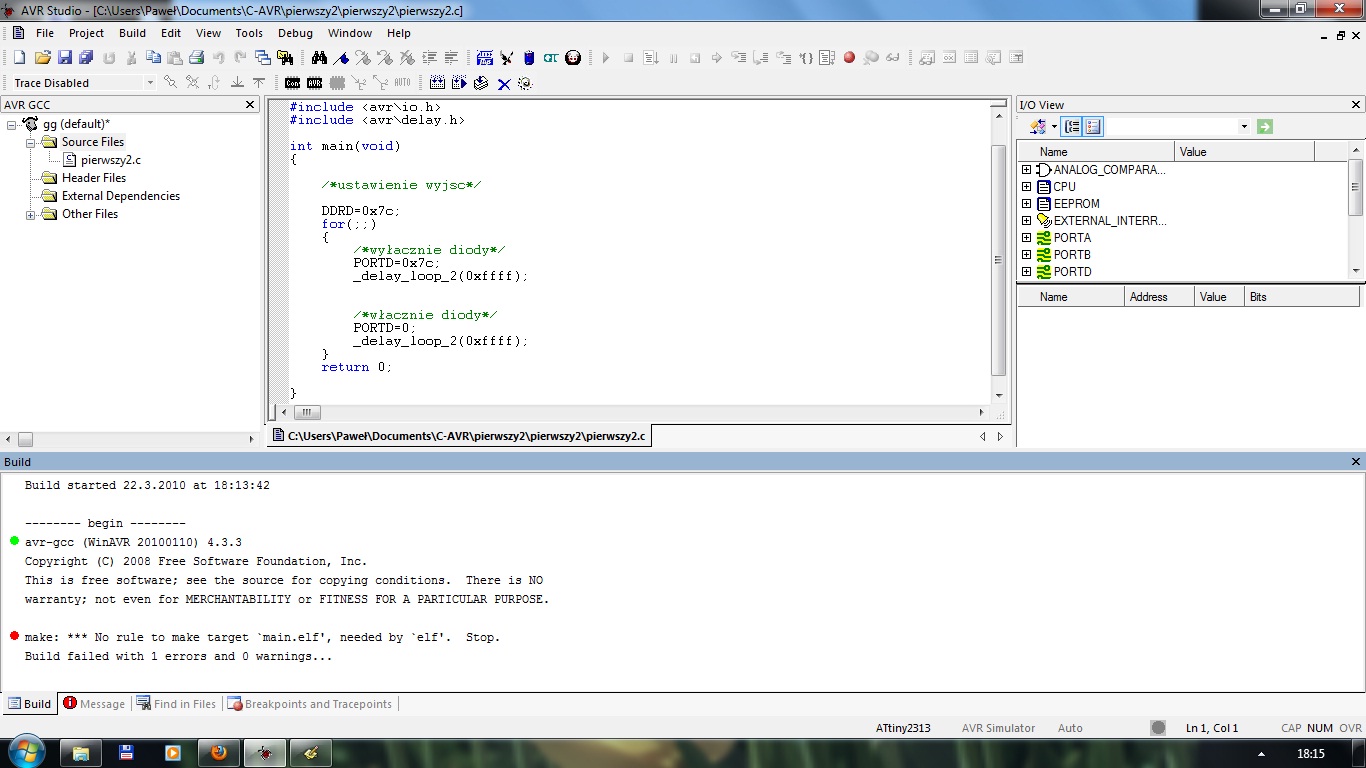Expand the PORTD node in I/O View
The image size is (1366, 768).
point(1026,271)
